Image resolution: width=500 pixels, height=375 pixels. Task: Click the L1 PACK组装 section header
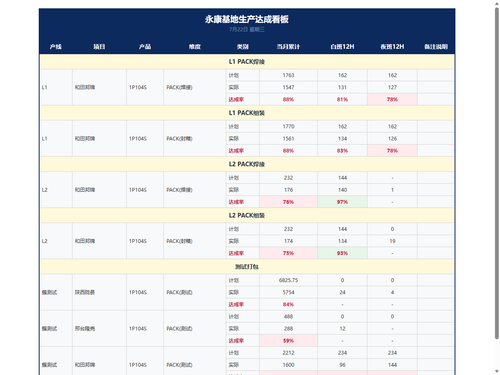click(247, 113)
